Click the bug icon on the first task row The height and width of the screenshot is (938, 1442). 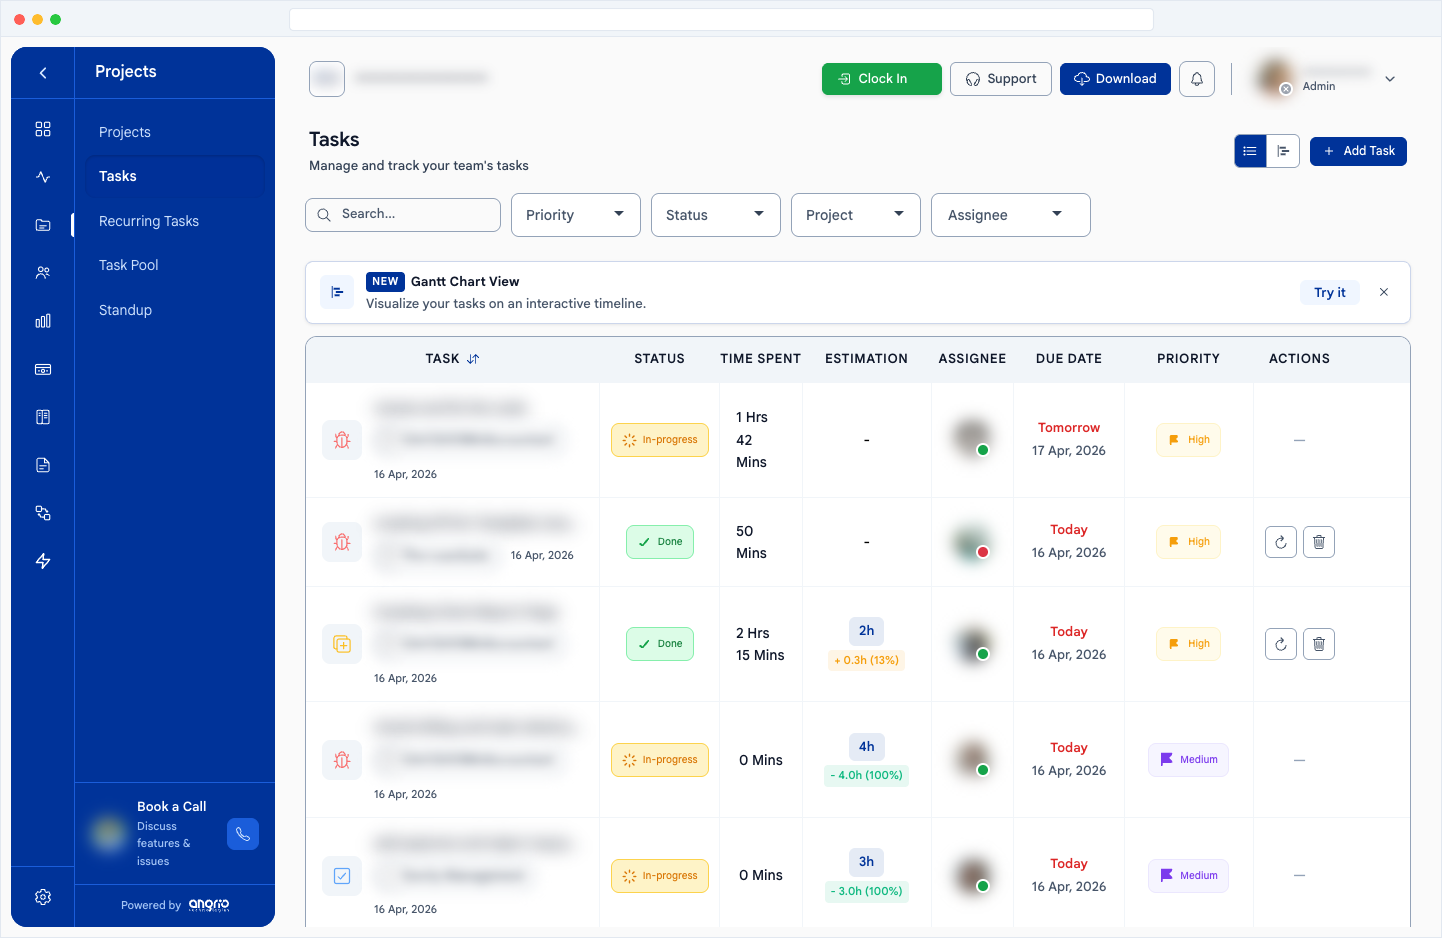[x=342, y=439]
